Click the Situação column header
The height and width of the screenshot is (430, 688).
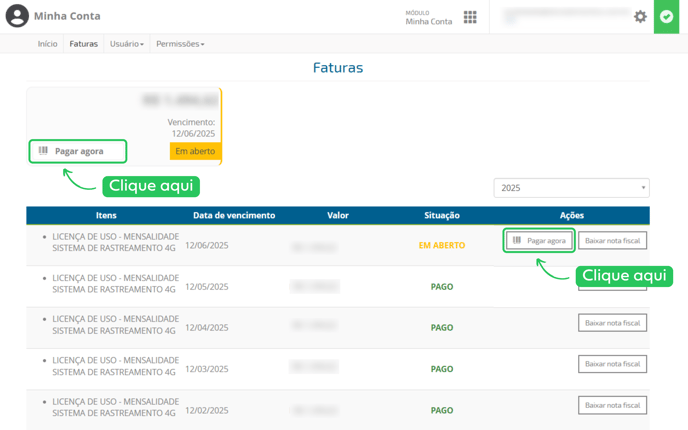coord(442,215)
